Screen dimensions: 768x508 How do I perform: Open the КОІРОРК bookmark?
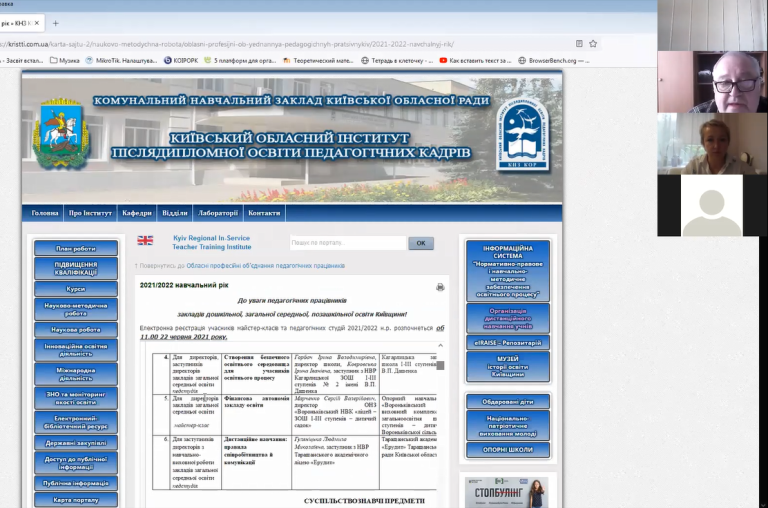click(181, 61)
